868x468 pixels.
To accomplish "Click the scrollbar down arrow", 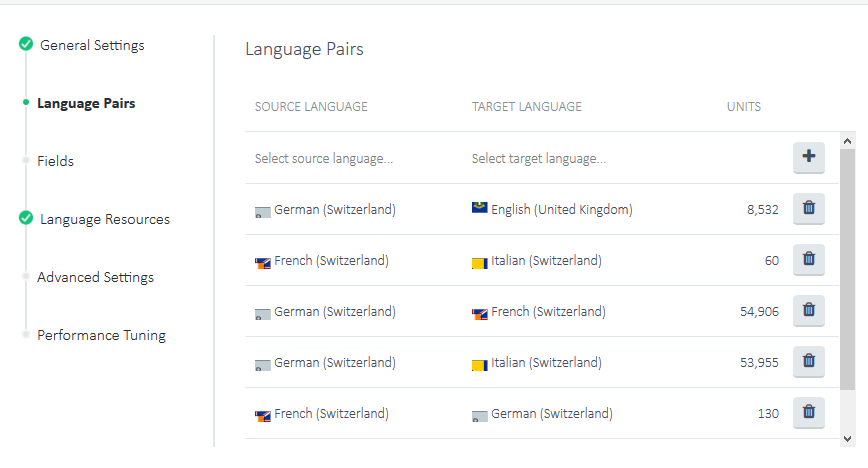I will point(848,438).
